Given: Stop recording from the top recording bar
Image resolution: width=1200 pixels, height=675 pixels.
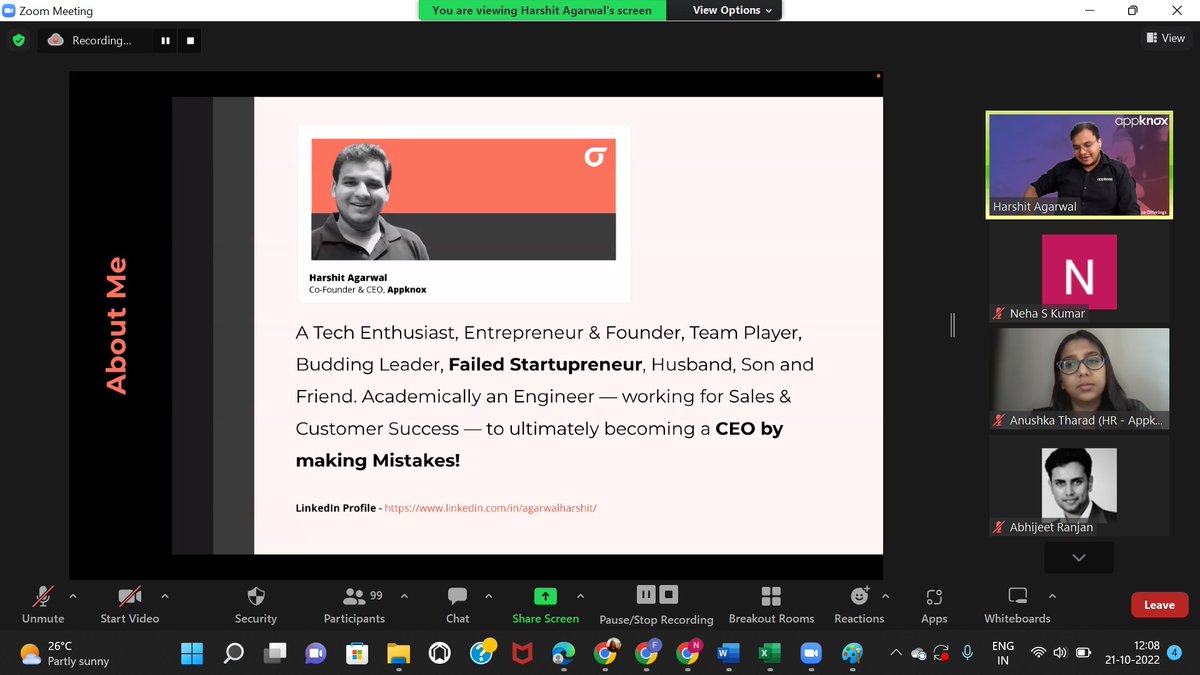Looking at the screenshot, I should click(190, 40).
